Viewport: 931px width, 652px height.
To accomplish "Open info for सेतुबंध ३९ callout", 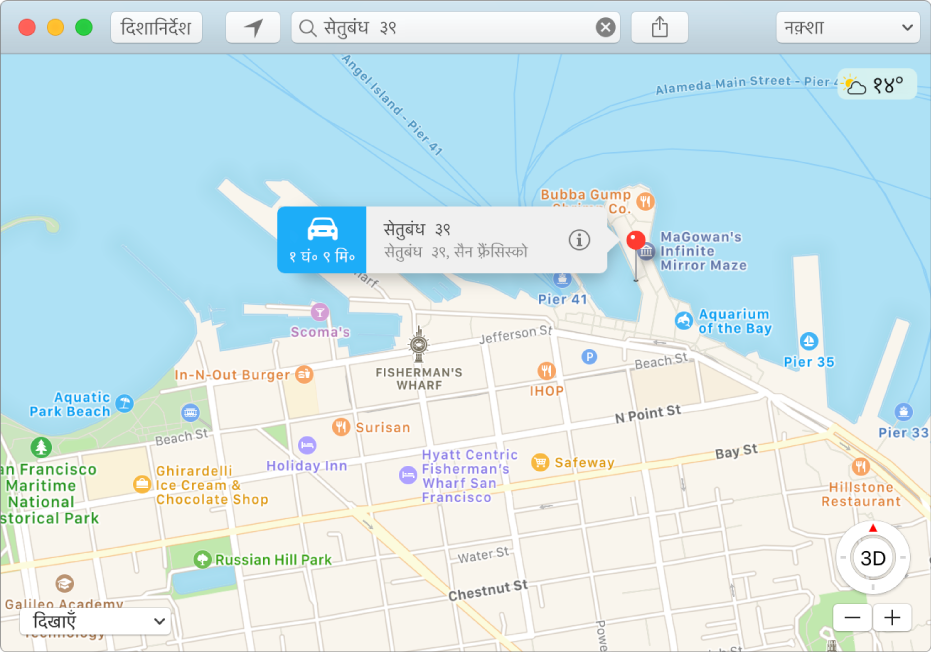I will [579, 240].
